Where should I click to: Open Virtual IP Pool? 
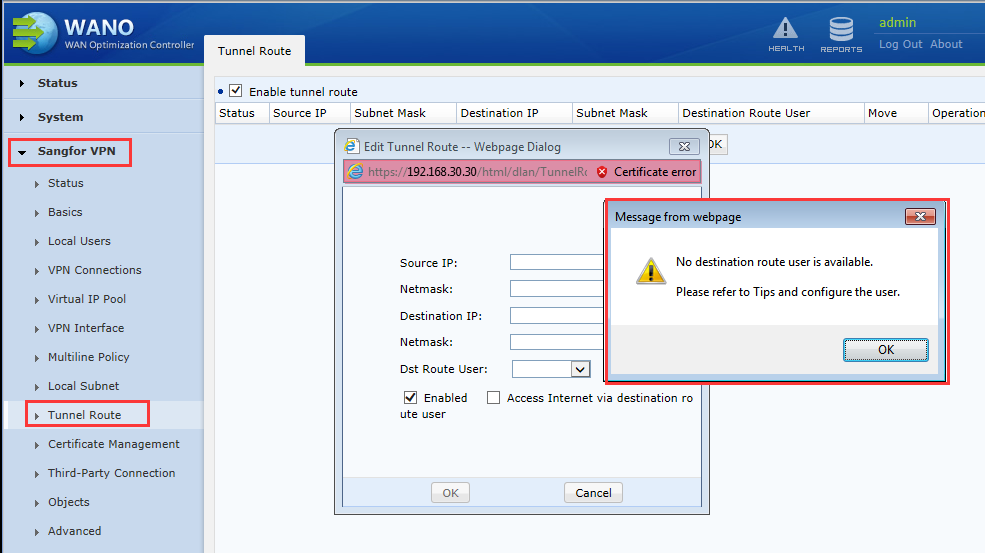coord(87,298)
